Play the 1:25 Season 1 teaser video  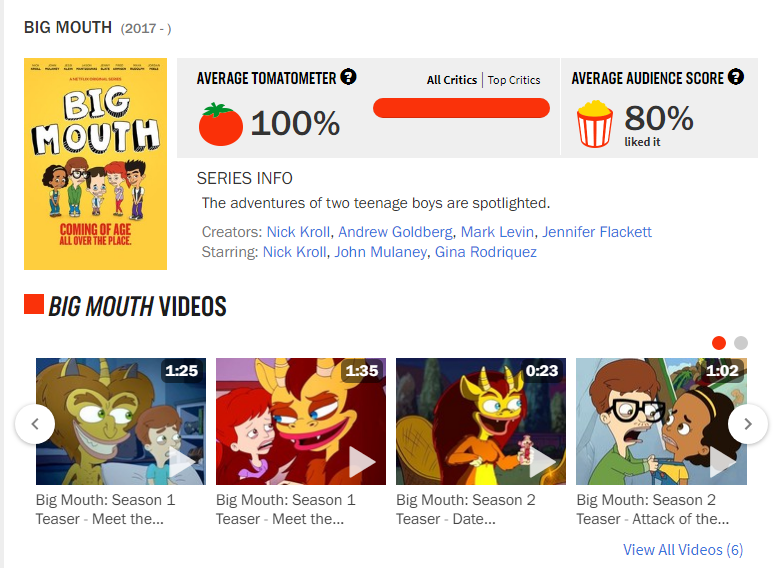pyautogui.click(x=121, y=421)
